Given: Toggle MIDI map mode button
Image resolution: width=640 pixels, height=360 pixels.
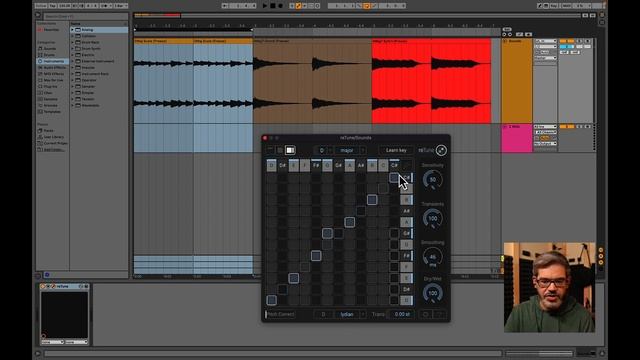Looking at the screenshot, I should coord(567,6).
